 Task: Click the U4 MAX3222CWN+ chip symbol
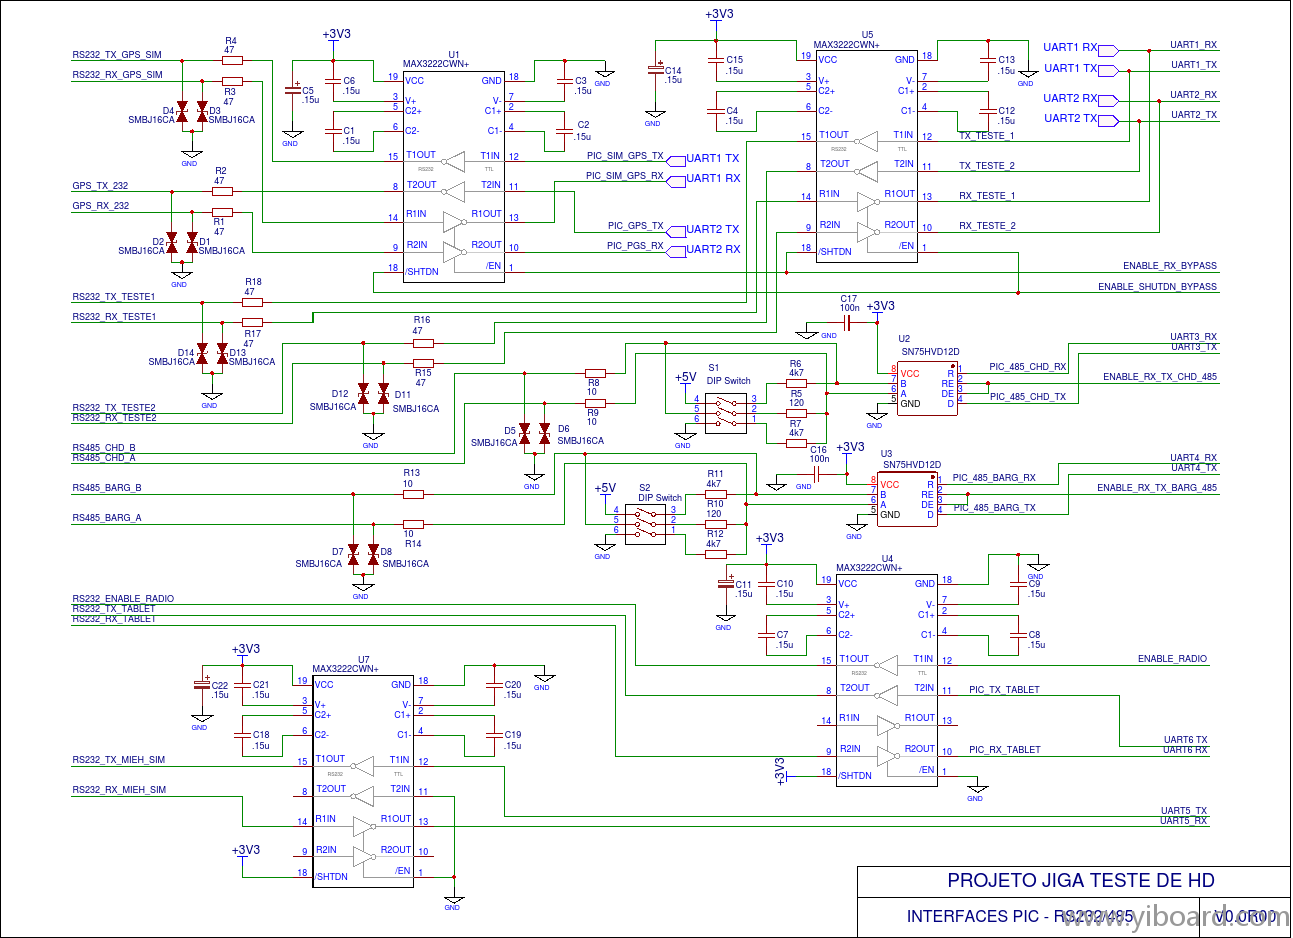pyautogui.click(x=887, y=680)
